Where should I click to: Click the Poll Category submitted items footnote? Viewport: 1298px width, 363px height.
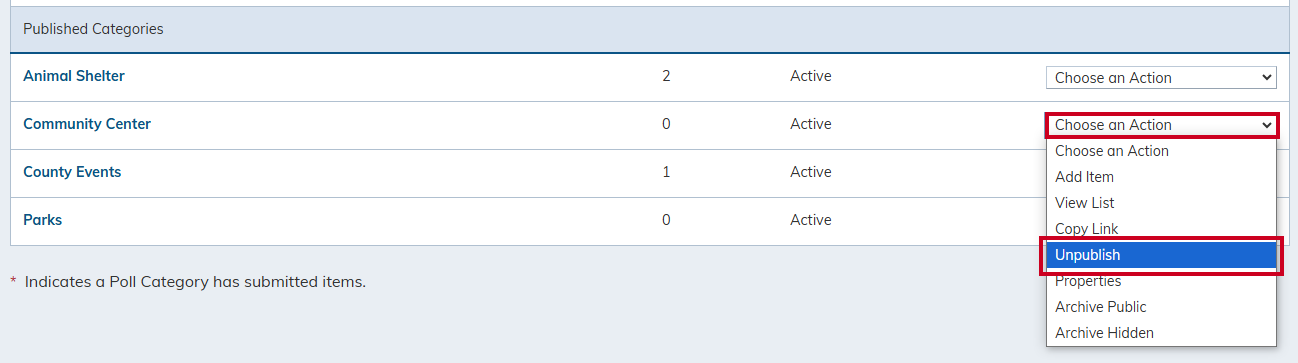pos(188,282)
